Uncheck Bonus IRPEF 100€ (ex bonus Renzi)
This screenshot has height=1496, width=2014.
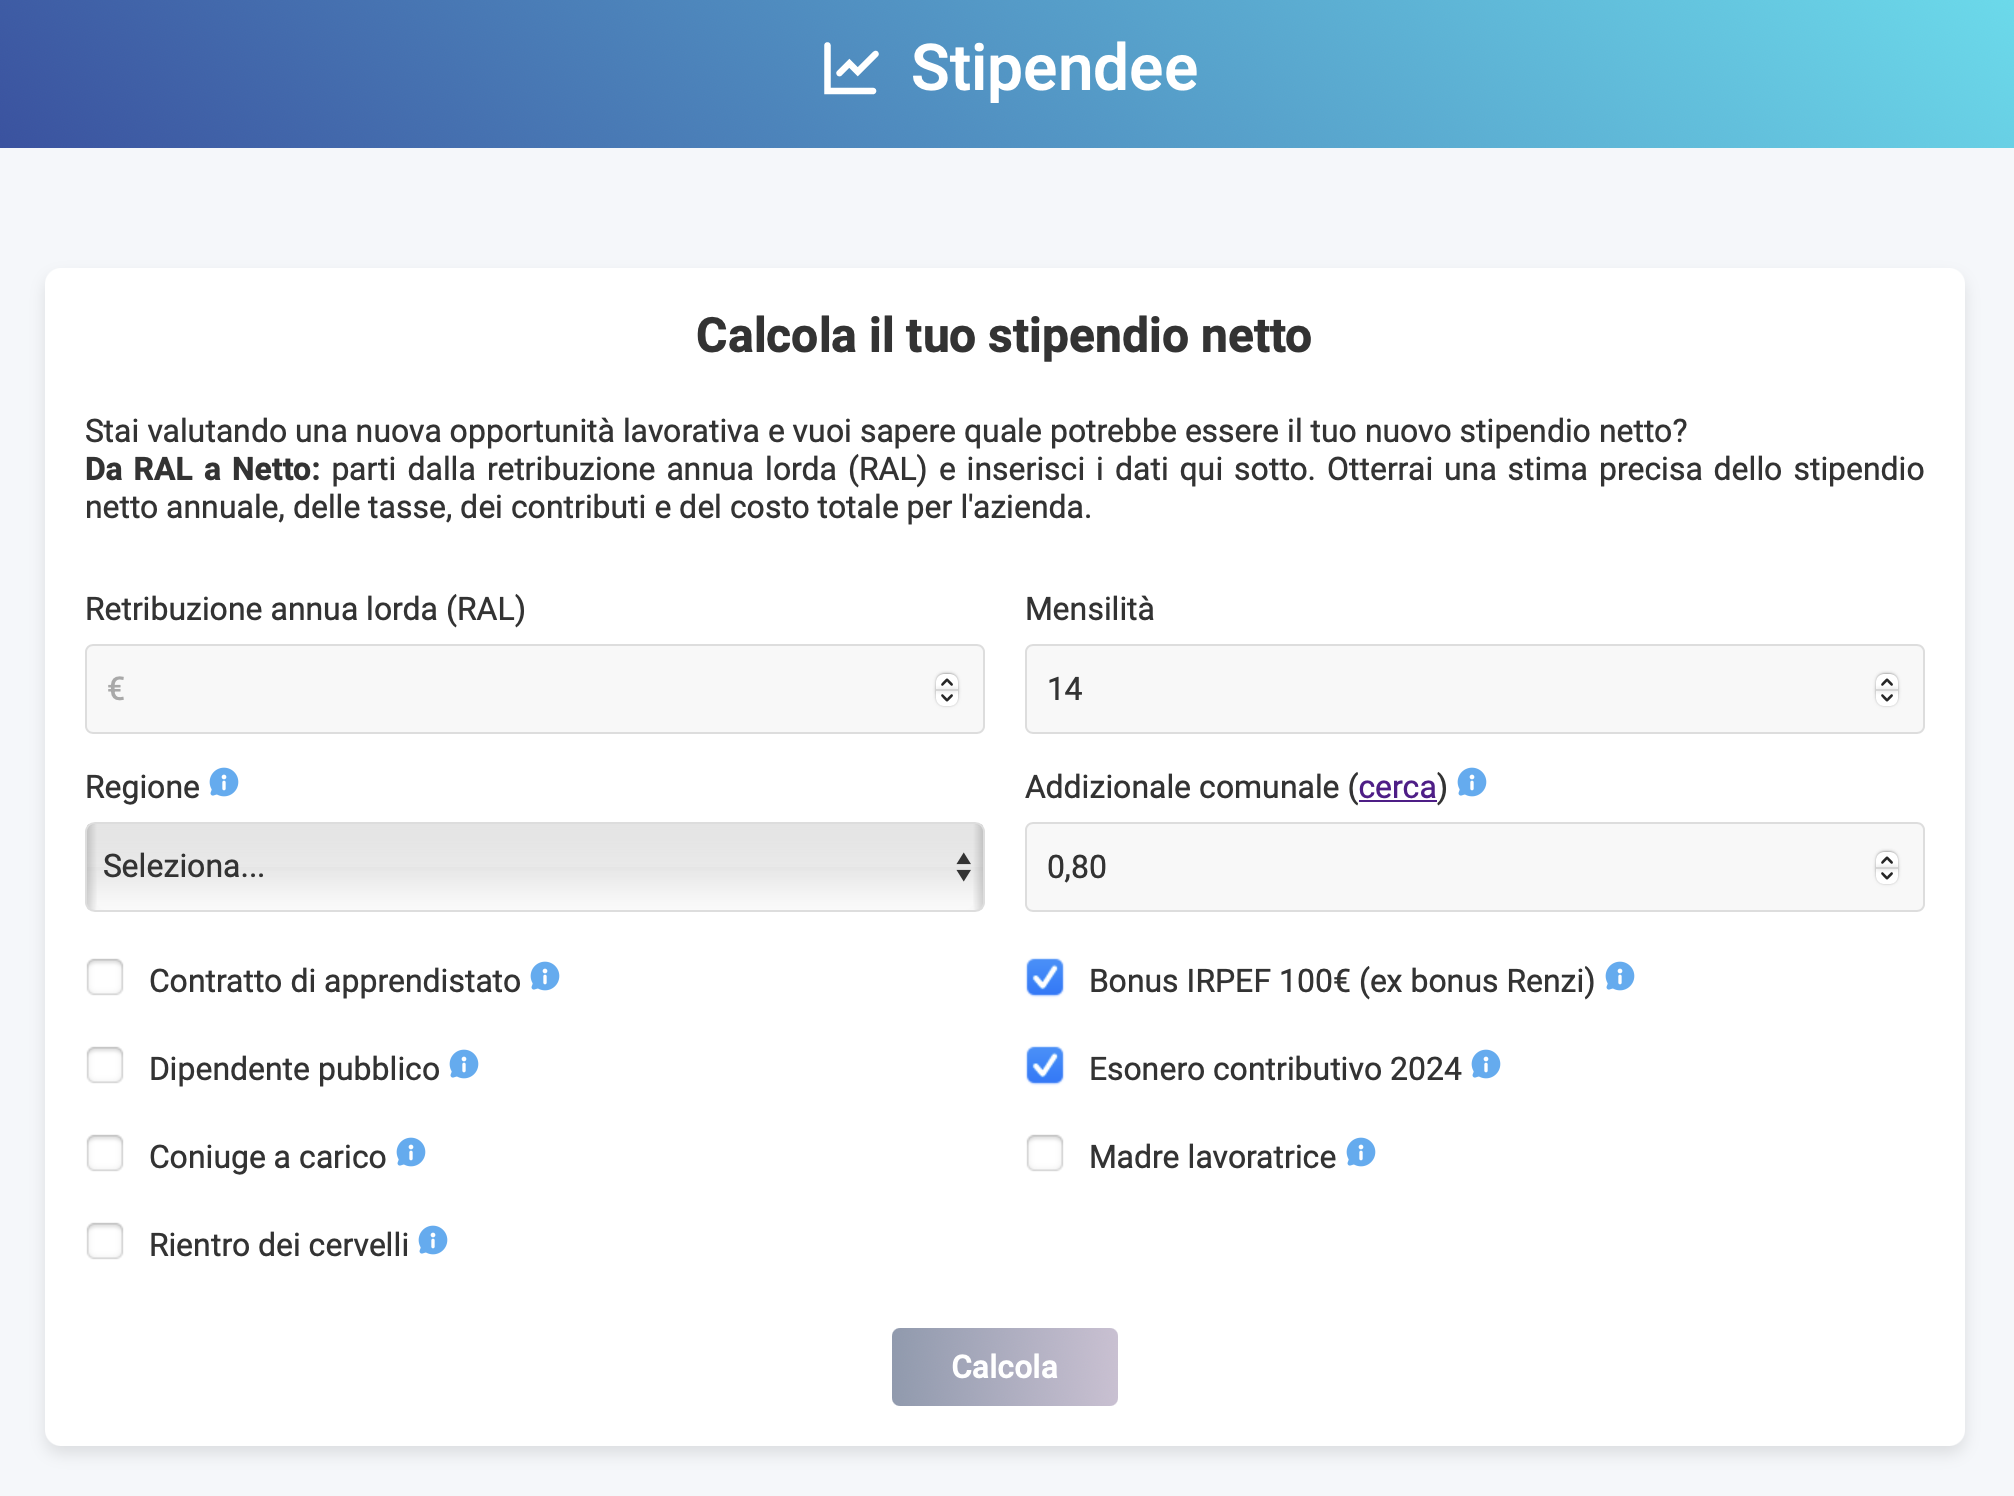tap(1044, 979)
